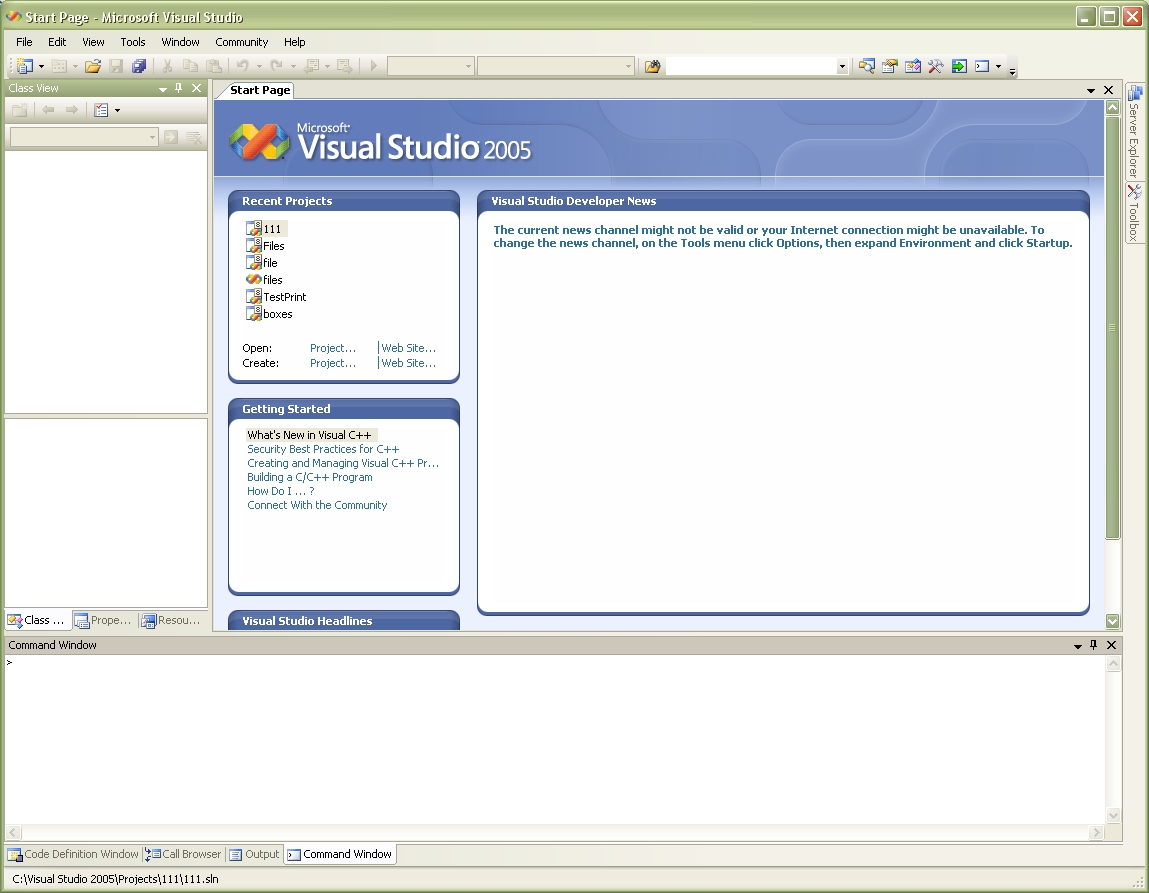Open the Command Window position dropdown arrow
1149x893 pixels.
(x=1077, y=645)
